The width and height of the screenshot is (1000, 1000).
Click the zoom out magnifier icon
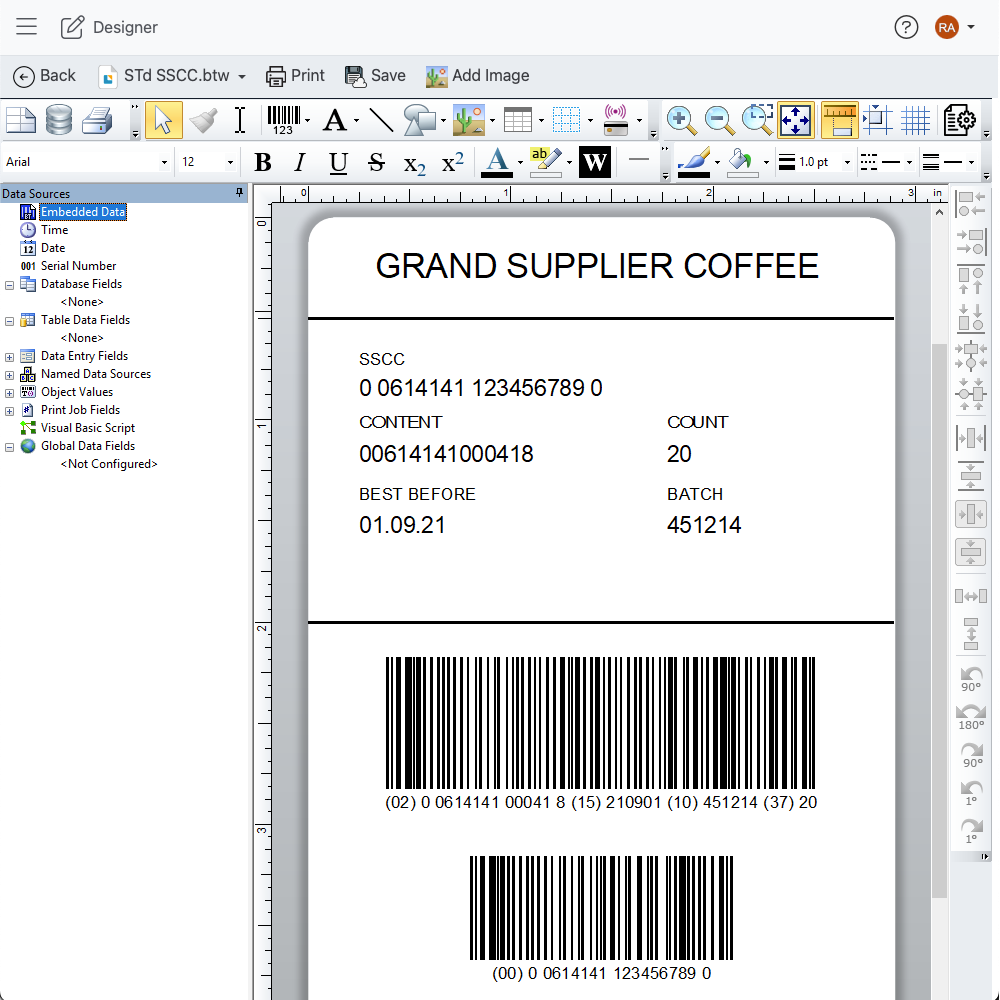pyautogui.click(x=719, y=121)
